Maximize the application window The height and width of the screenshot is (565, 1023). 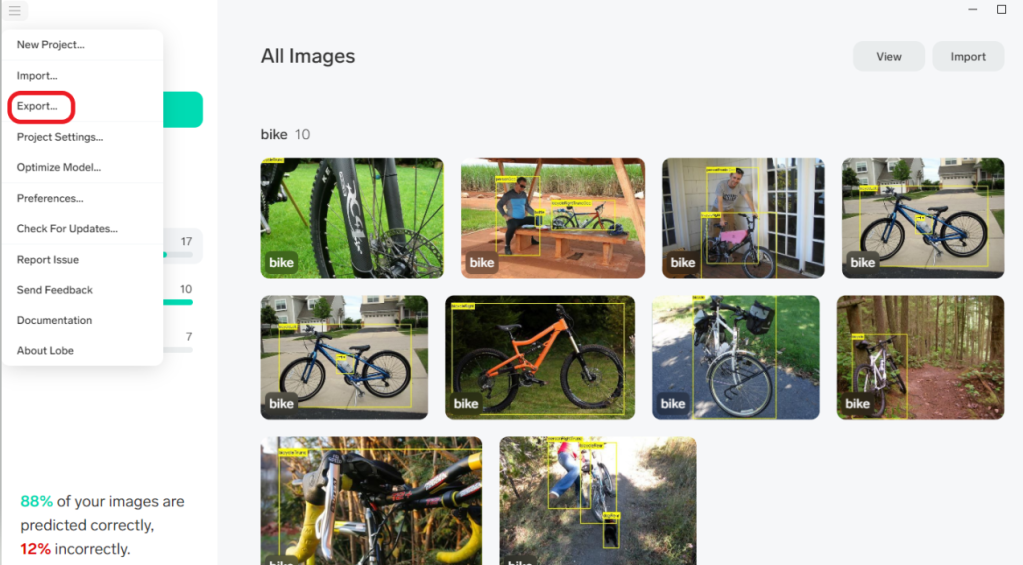(1001, 10)
